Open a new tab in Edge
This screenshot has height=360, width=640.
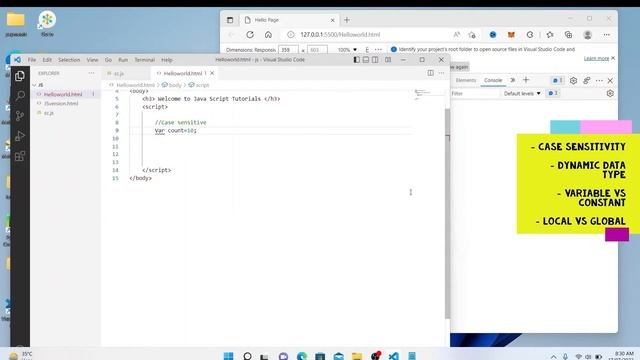347,20
